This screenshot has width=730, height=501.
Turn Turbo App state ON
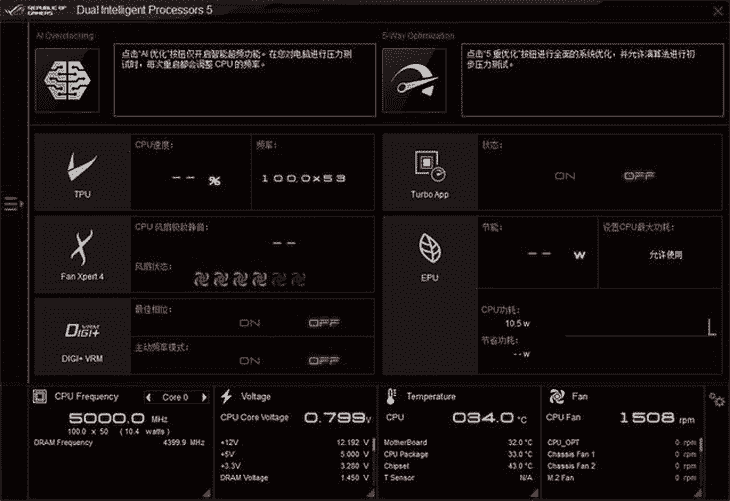(565, 176)
